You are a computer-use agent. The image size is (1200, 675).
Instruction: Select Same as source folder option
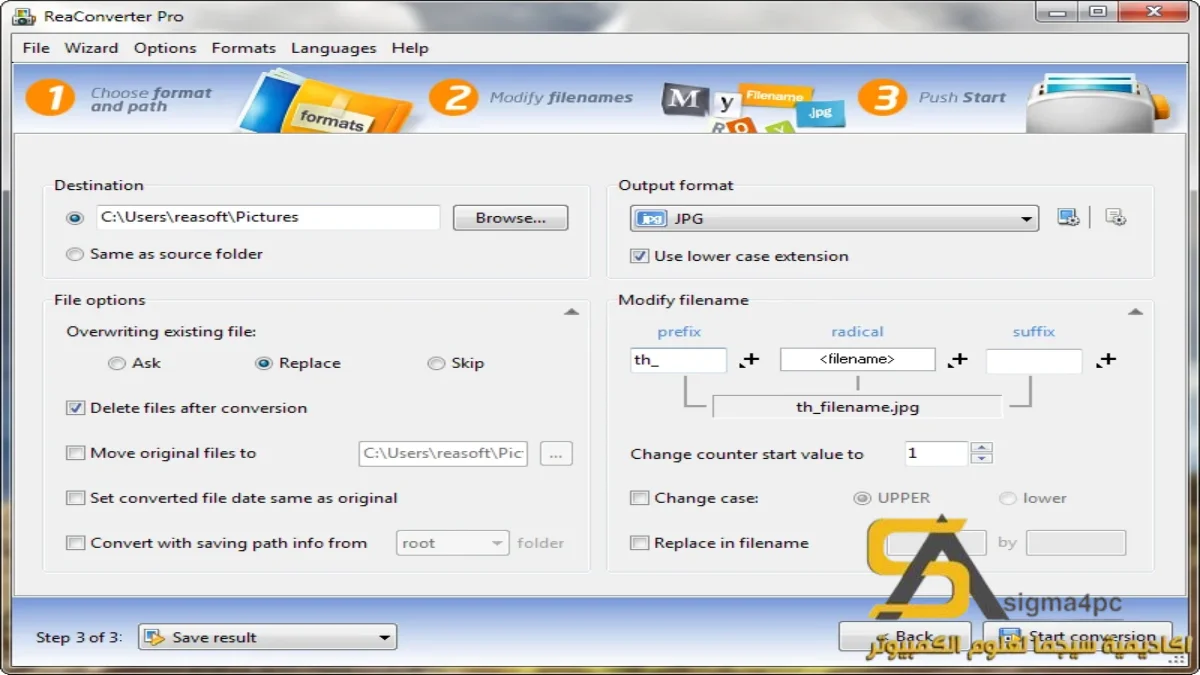pos(165,254)
